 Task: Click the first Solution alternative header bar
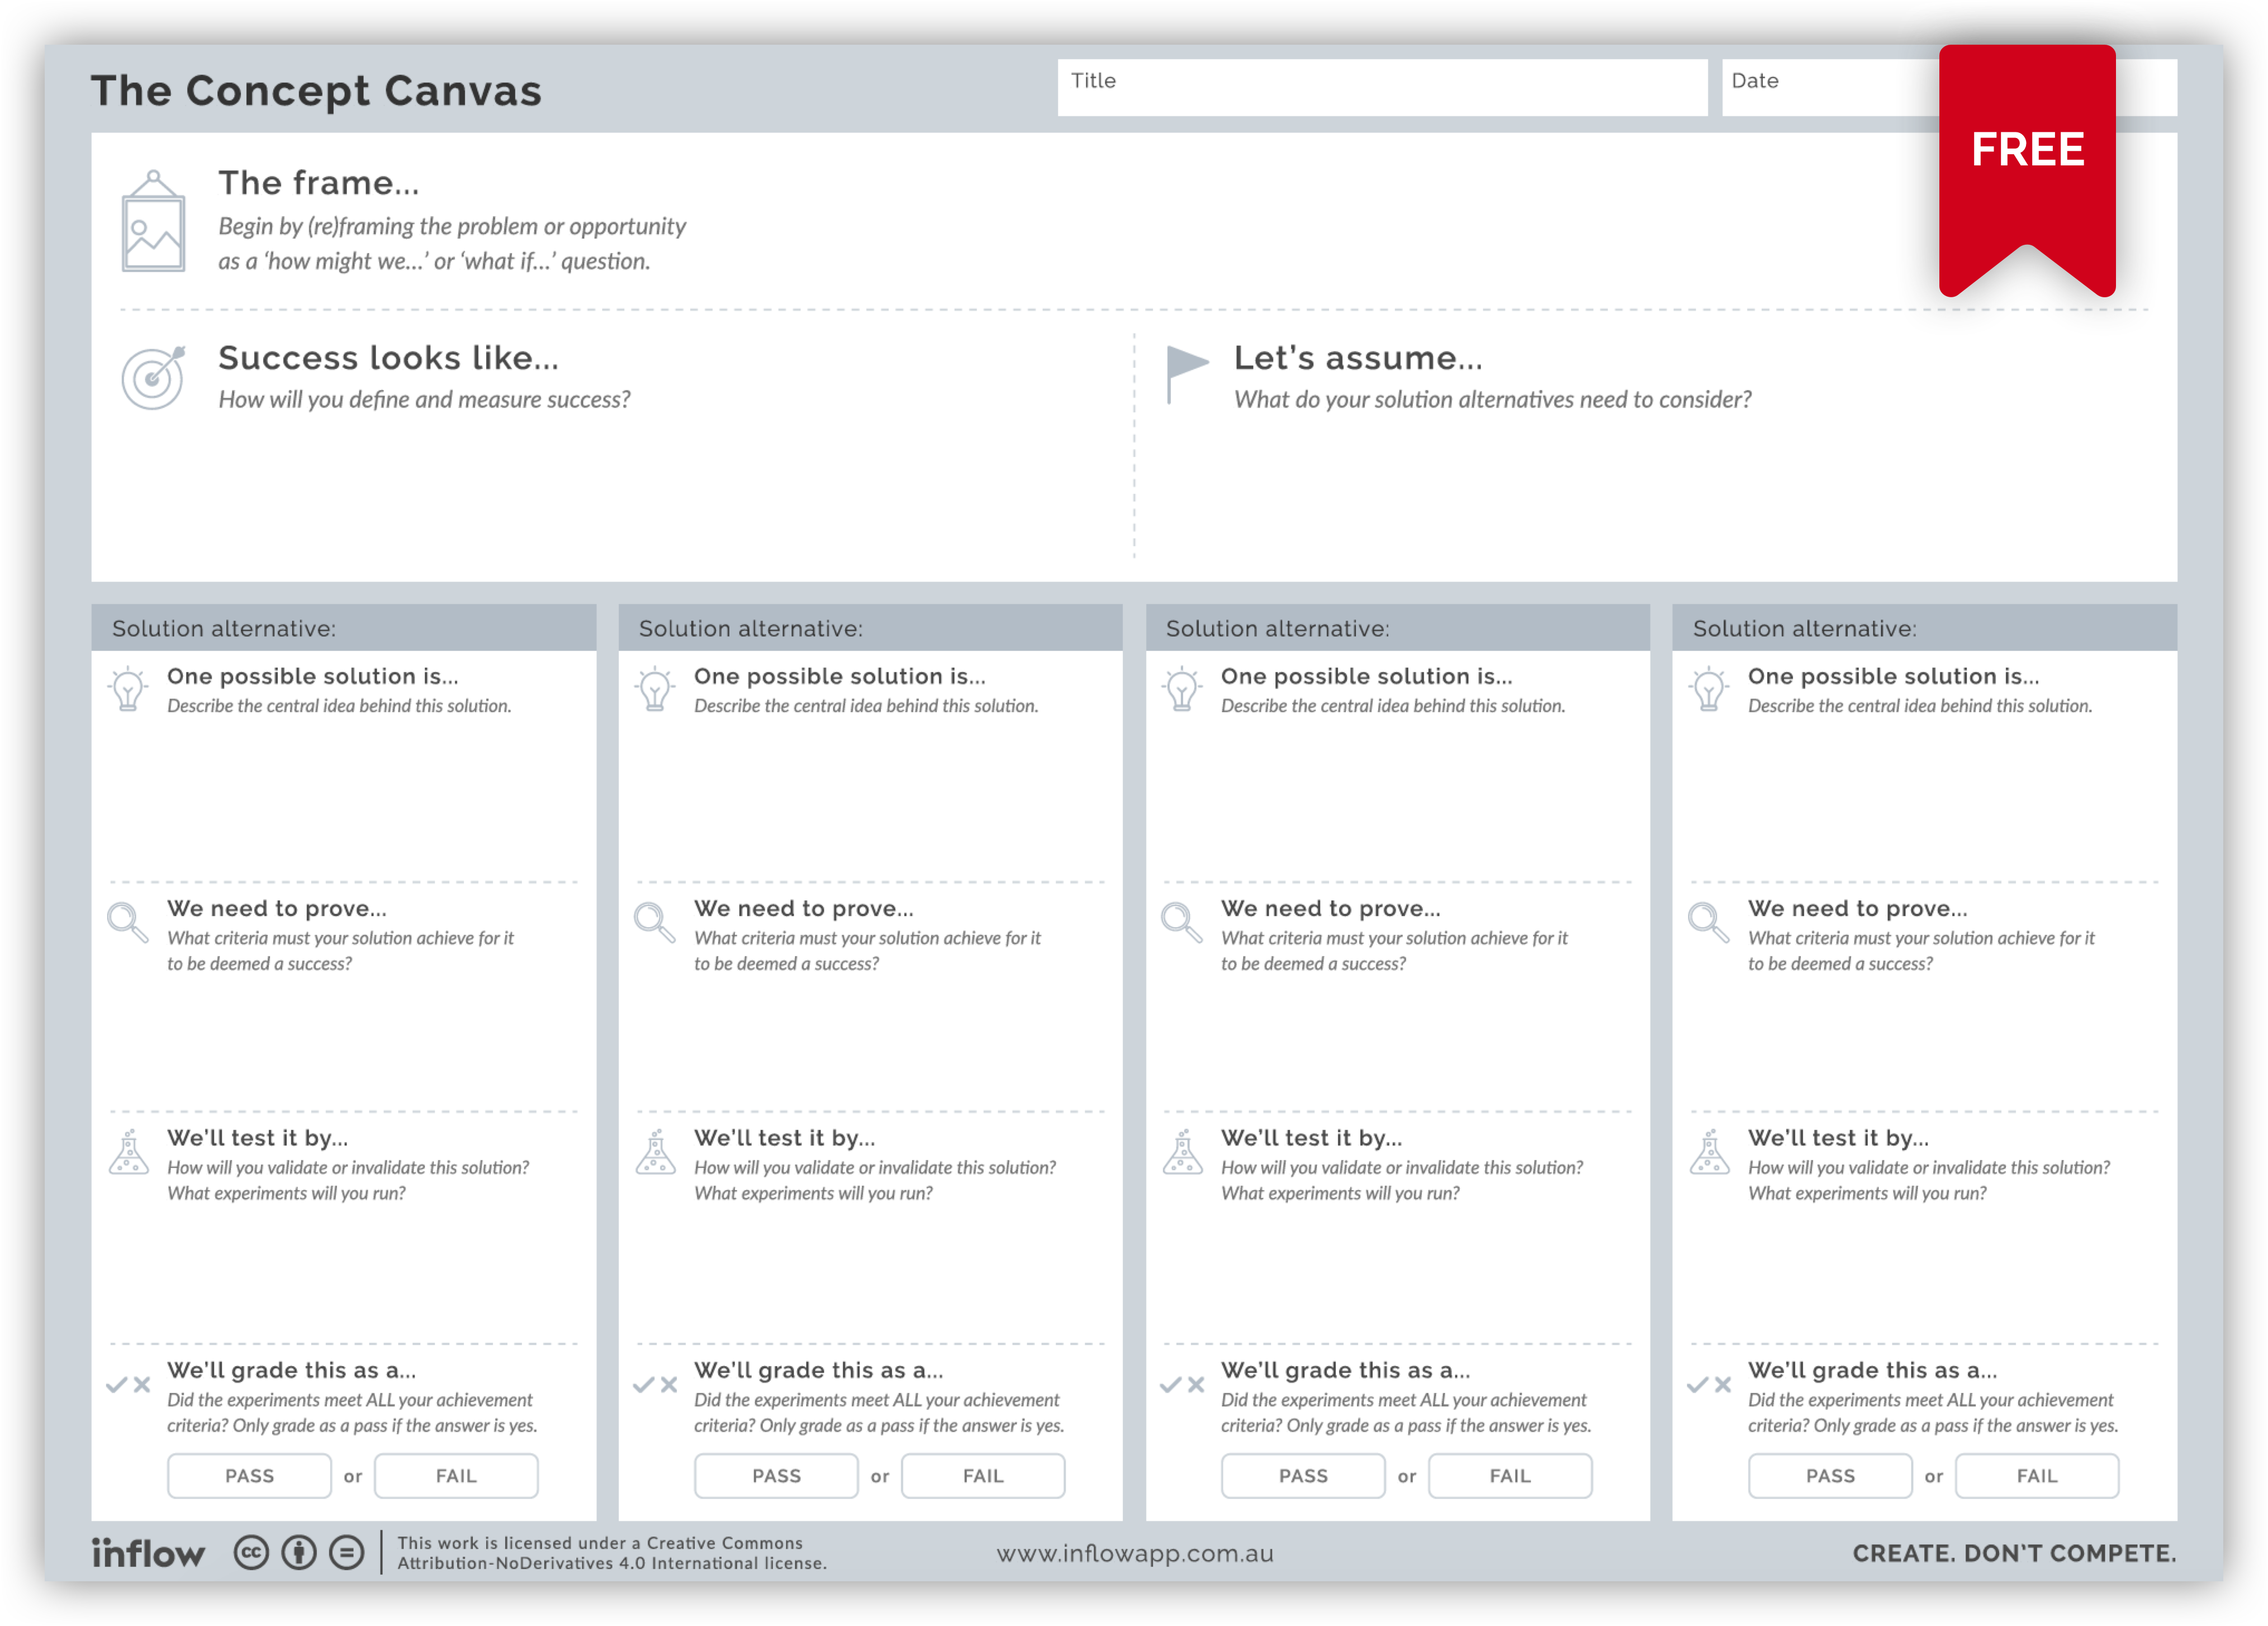click(344, 628)
